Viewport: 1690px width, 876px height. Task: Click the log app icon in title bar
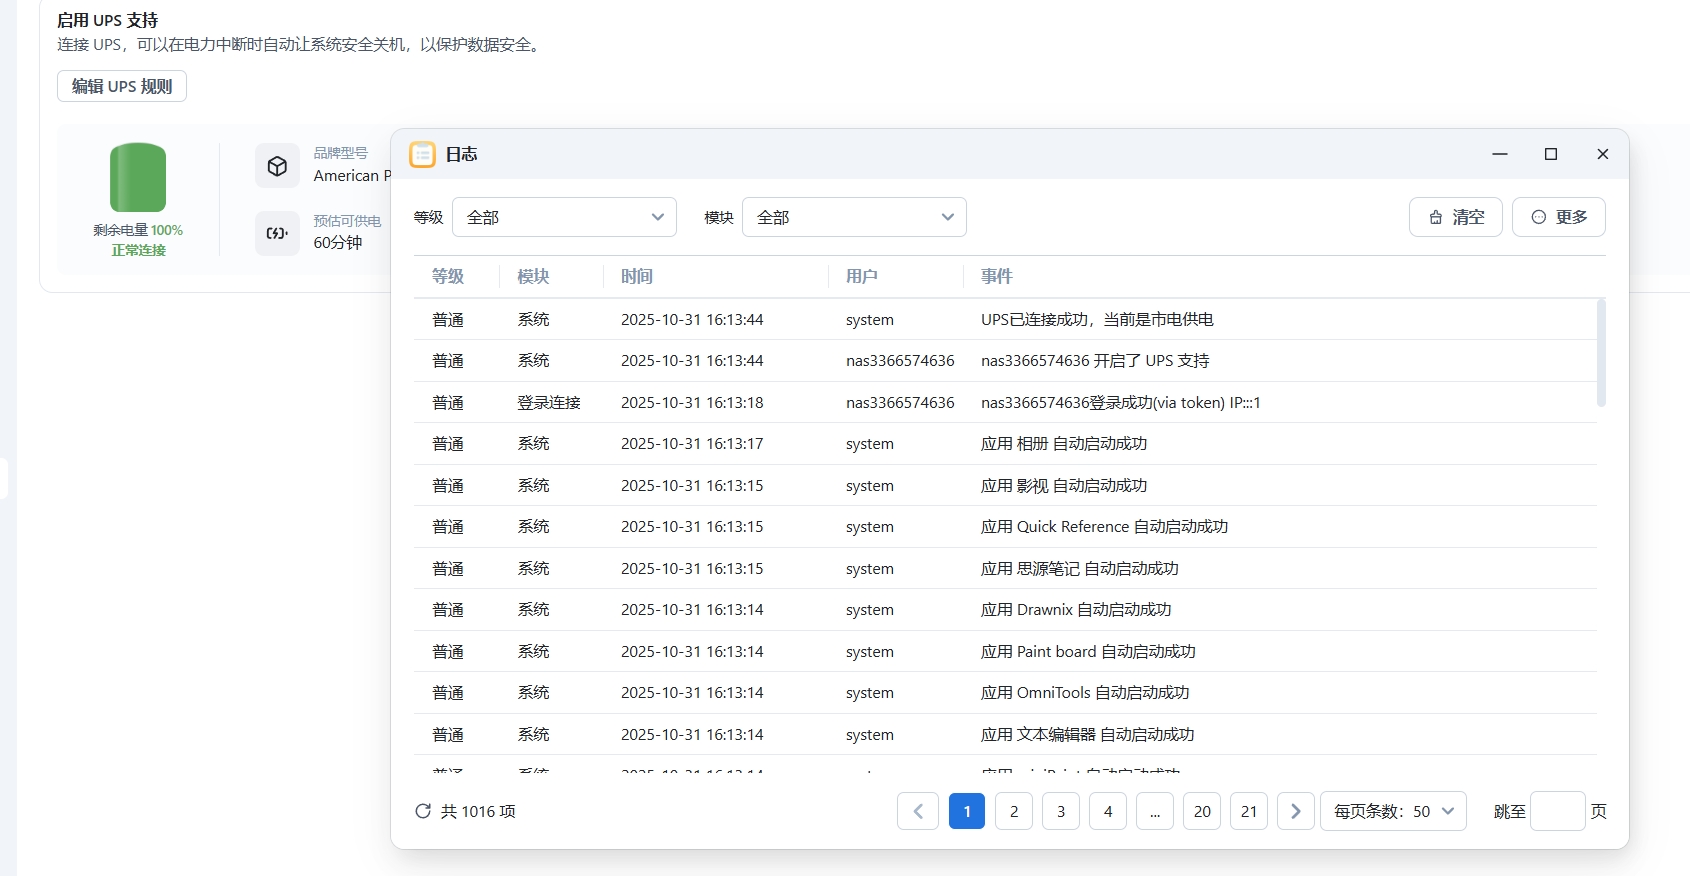pos(422,154)
